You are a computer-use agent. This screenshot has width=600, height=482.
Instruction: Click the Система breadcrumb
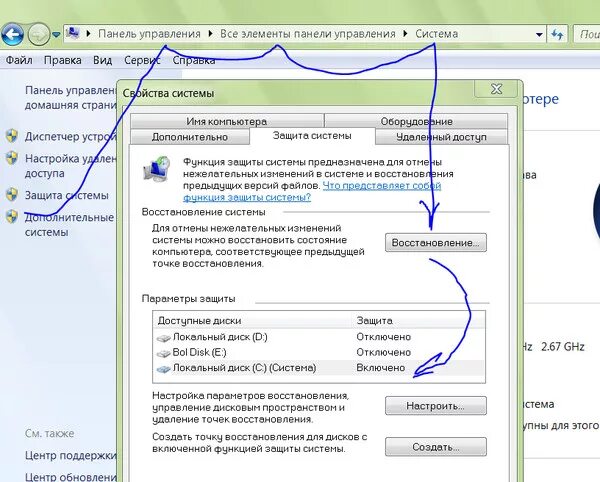(437, 34)
